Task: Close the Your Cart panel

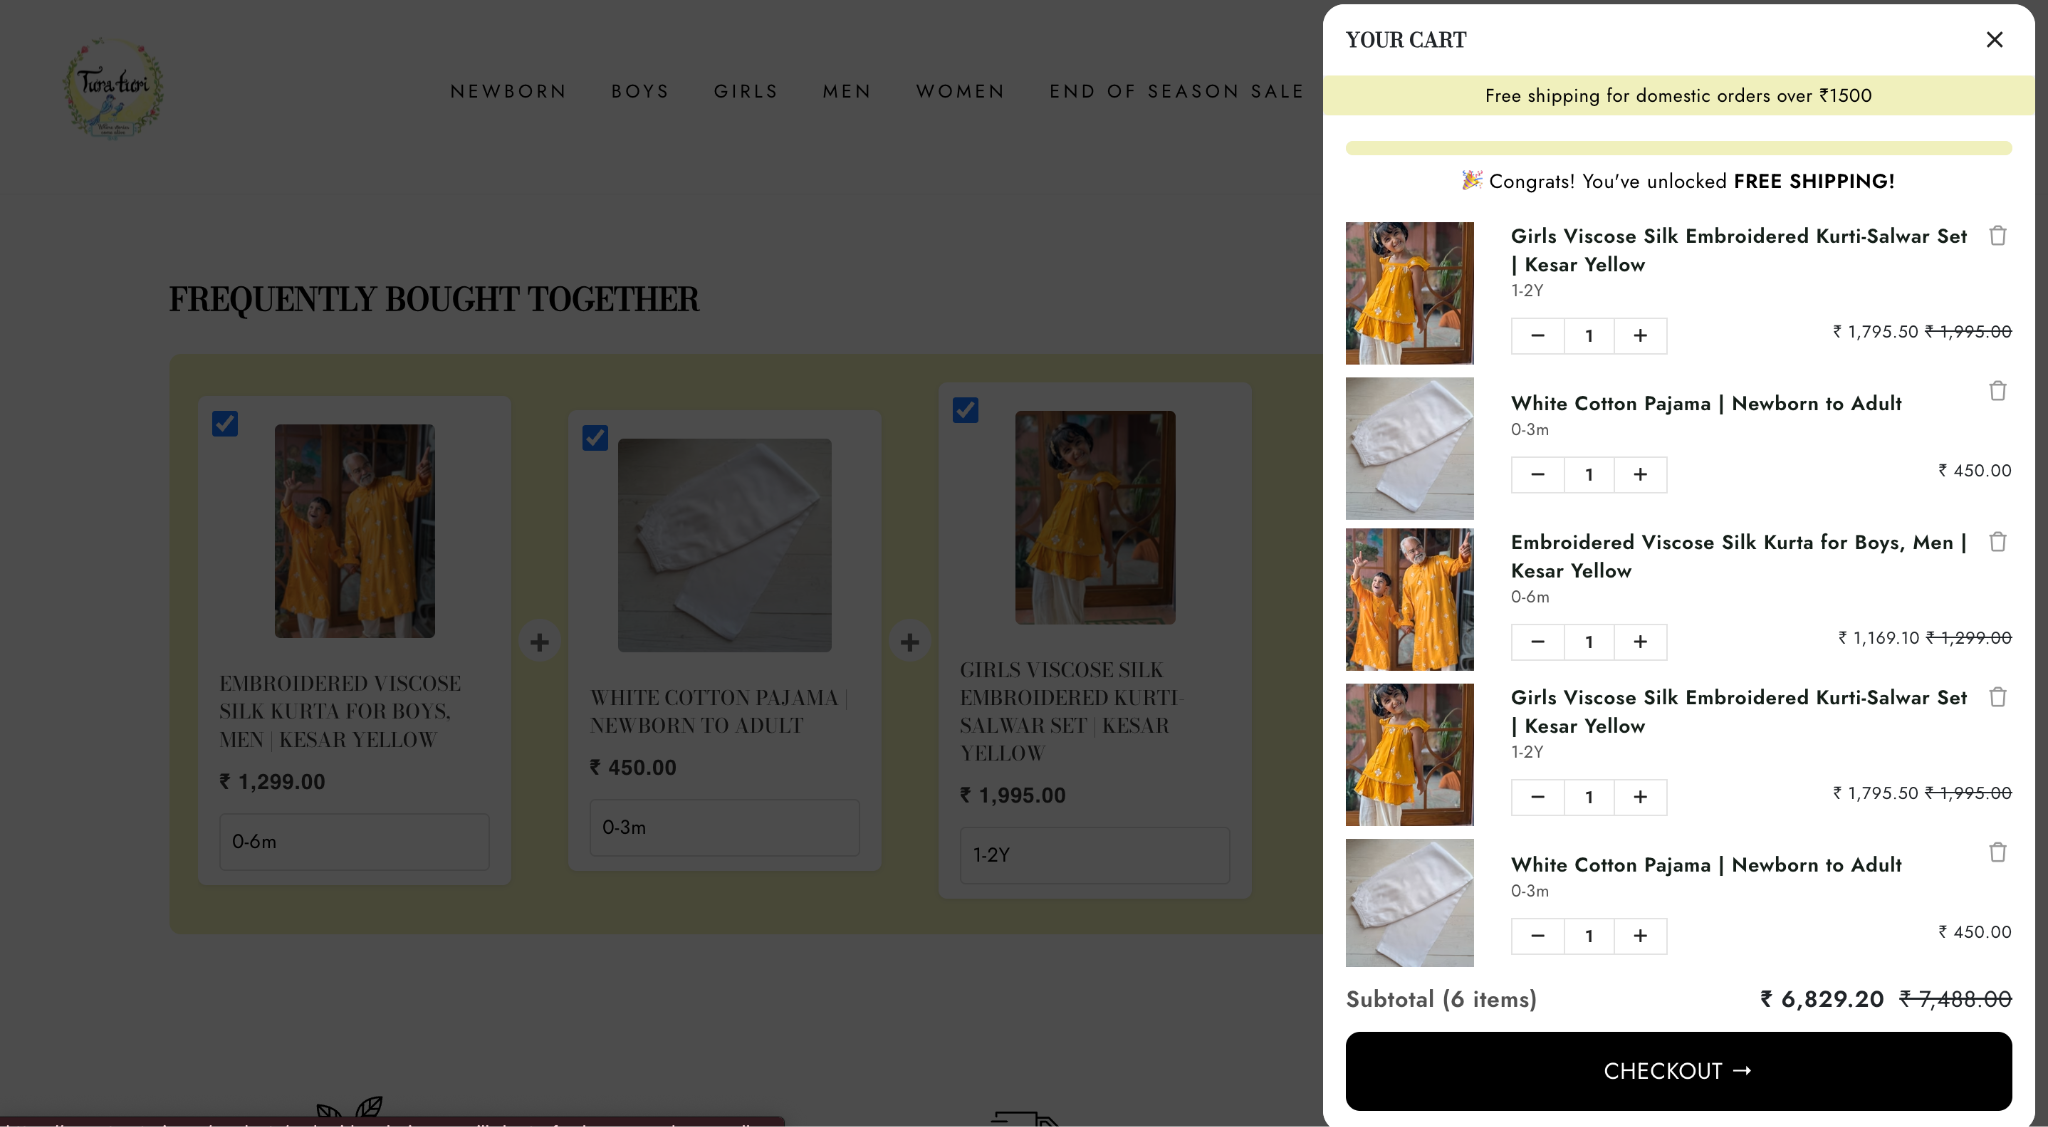Action: 1994,40
